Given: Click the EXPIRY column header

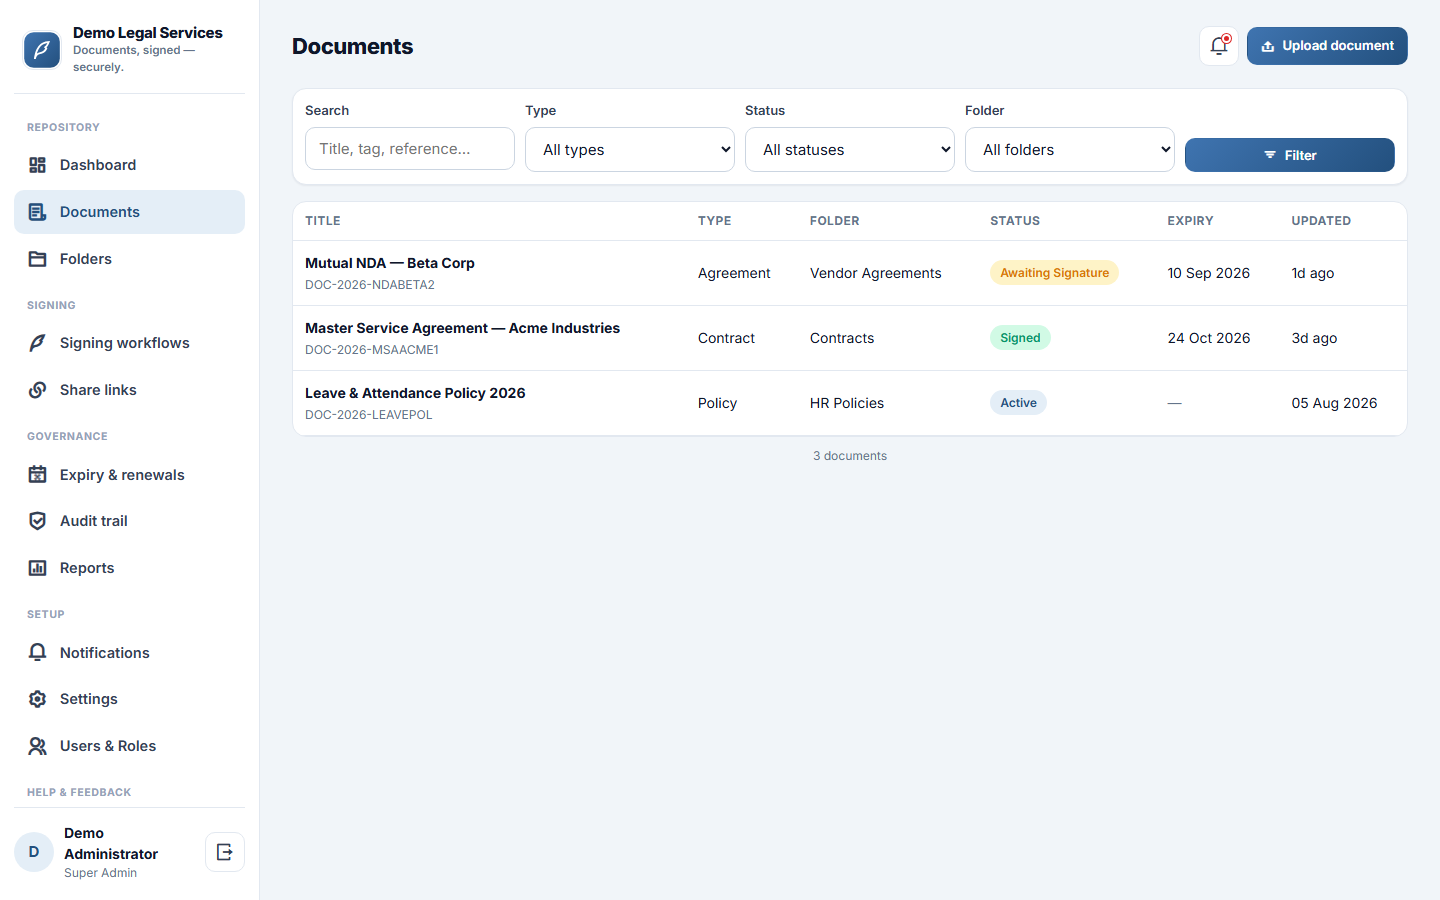Looking at the screenshot, I should tap(1190, 221).
